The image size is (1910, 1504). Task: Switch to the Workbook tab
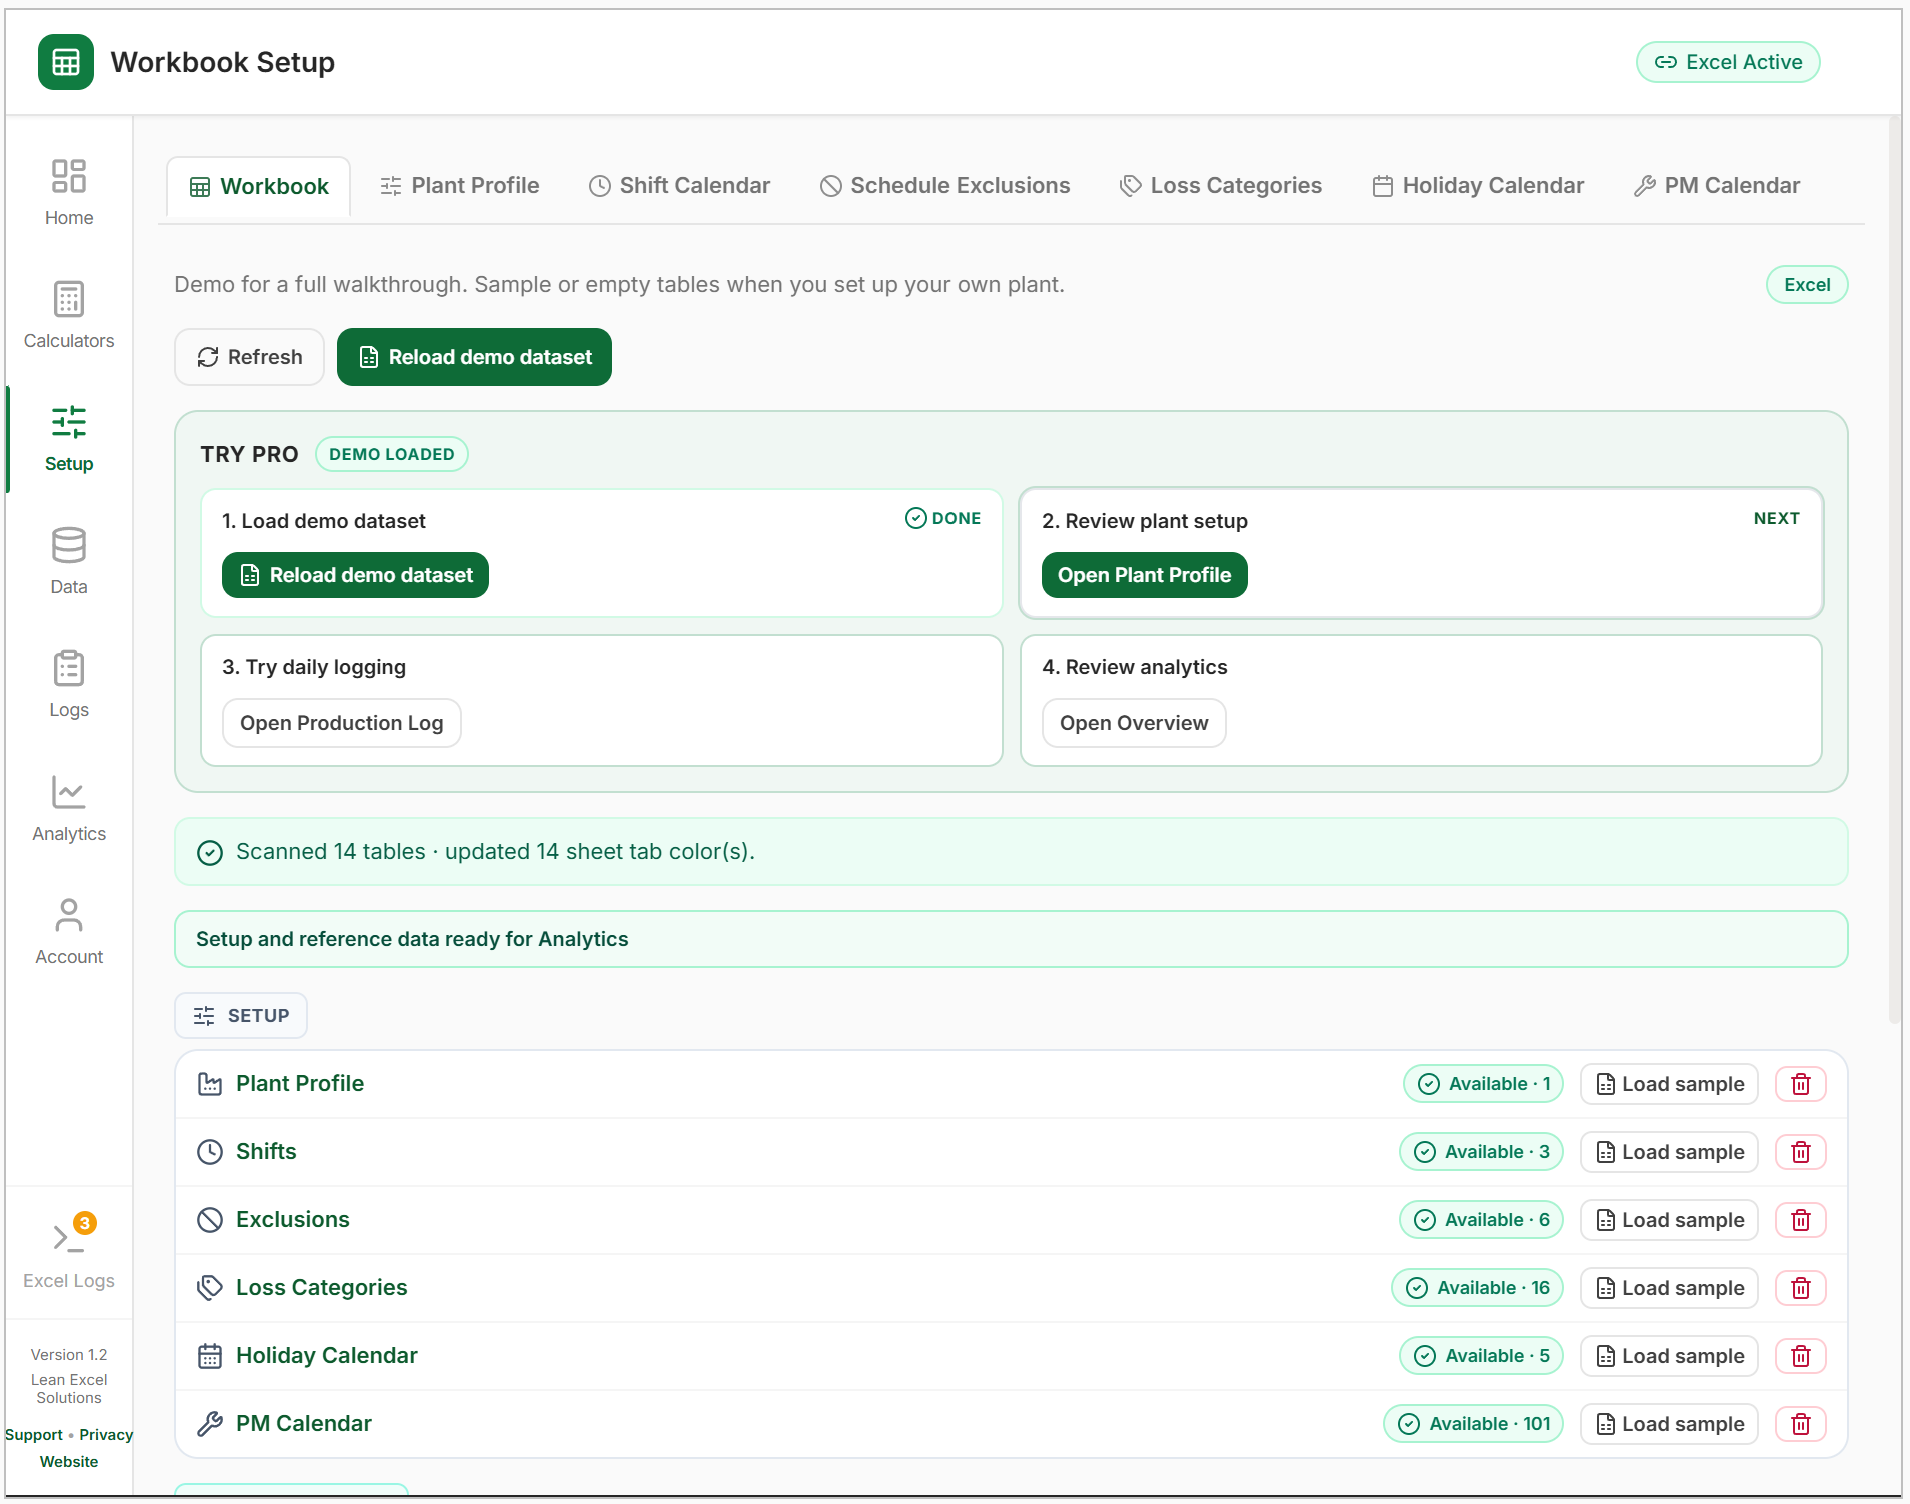[259, 186]
